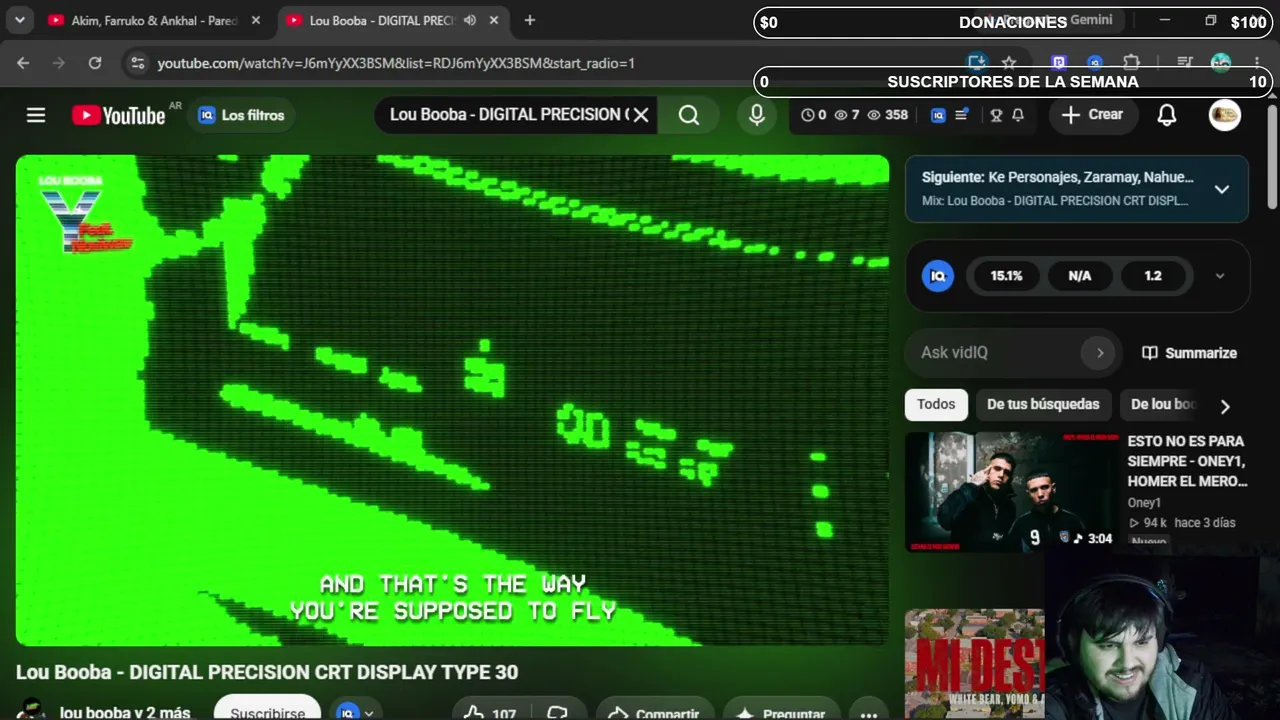Viewport: 1280px width, 720px height.
Task: Click the YouTube URL in the address bar
Action: pos(396,63)
